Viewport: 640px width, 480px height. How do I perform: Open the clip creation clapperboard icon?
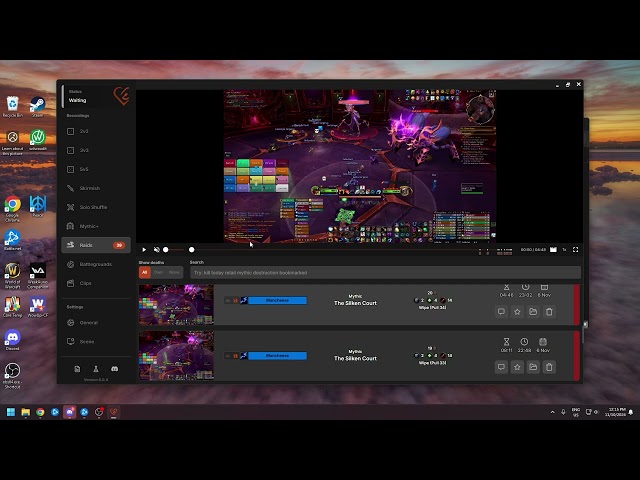click(553, 249)
